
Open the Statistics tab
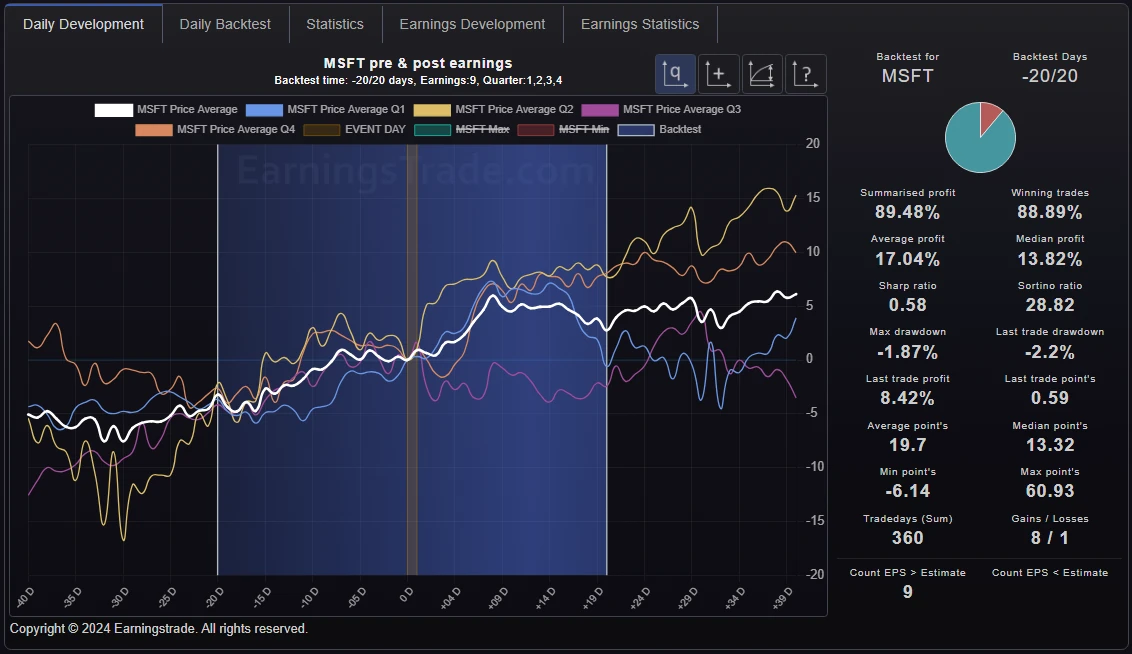[335, 24]
